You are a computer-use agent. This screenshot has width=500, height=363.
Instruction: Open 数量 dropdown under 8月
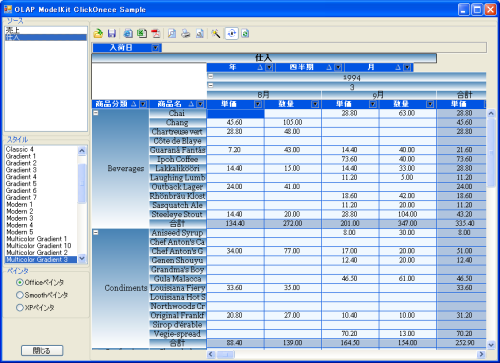pos(315,104)
